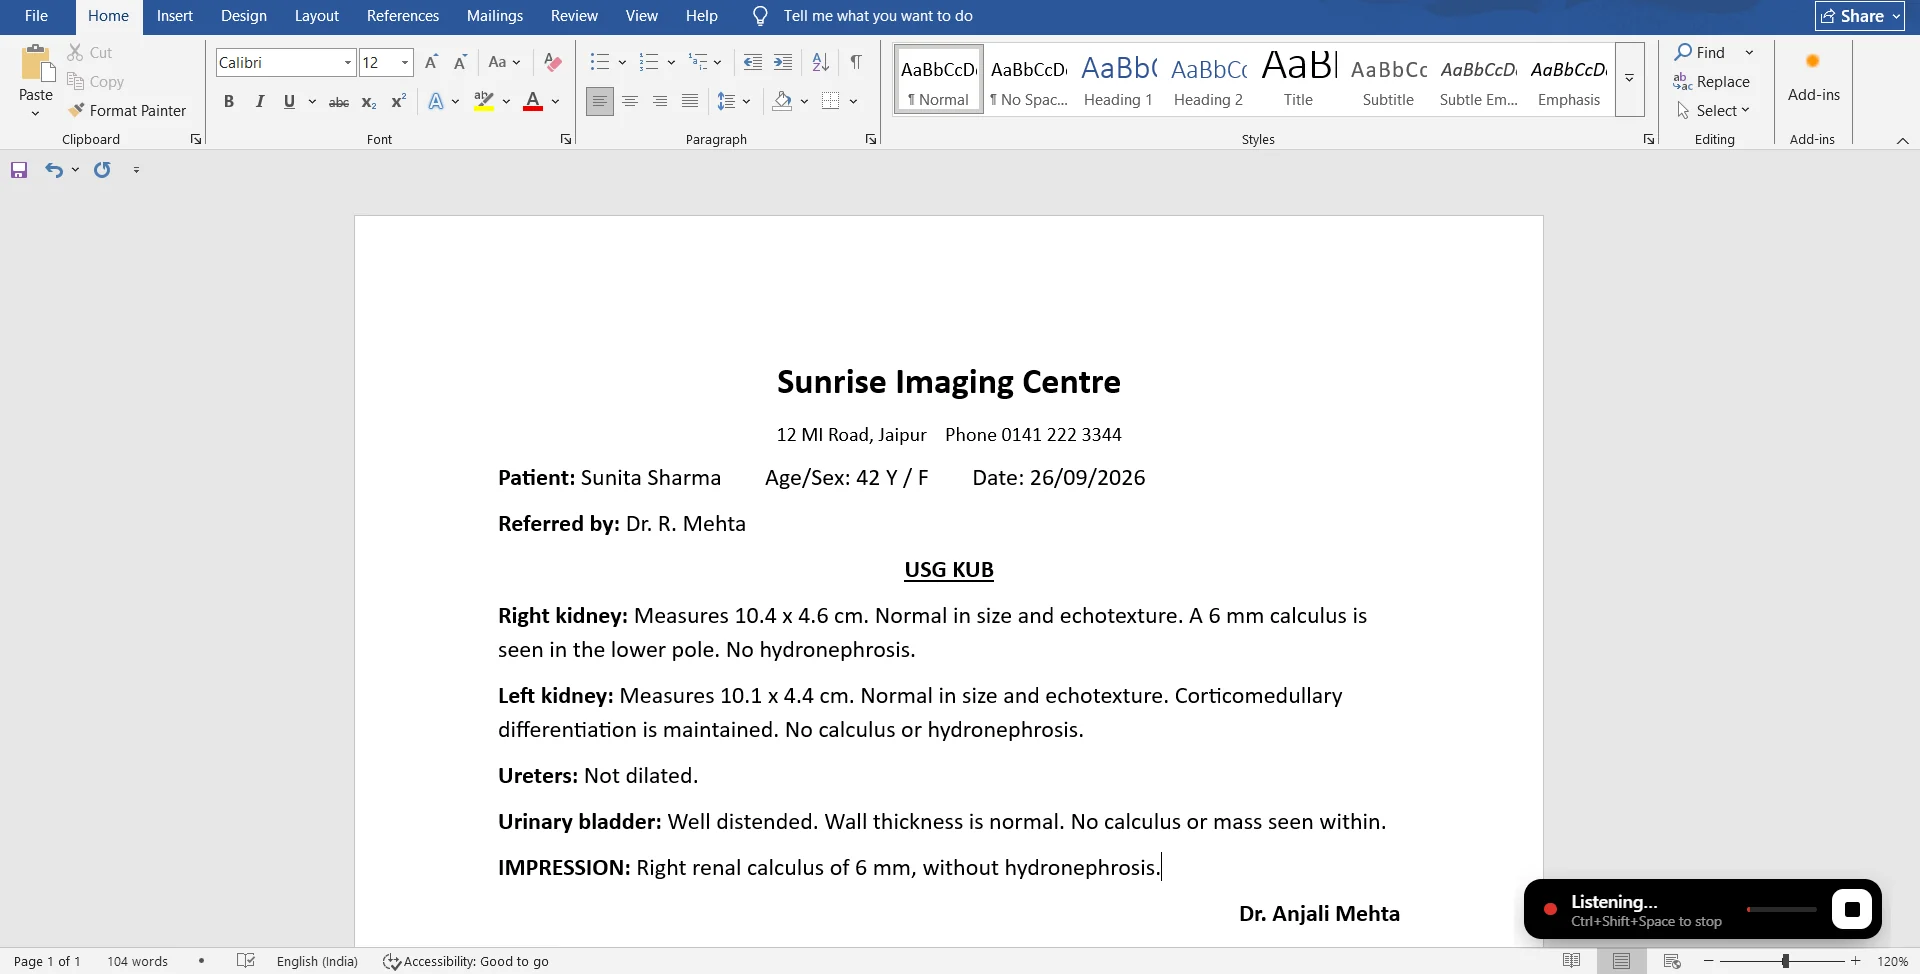Click the Clear All Formatting eraser icon
Viewport: 1920px width, 974px height.
[x=552, y=62]
